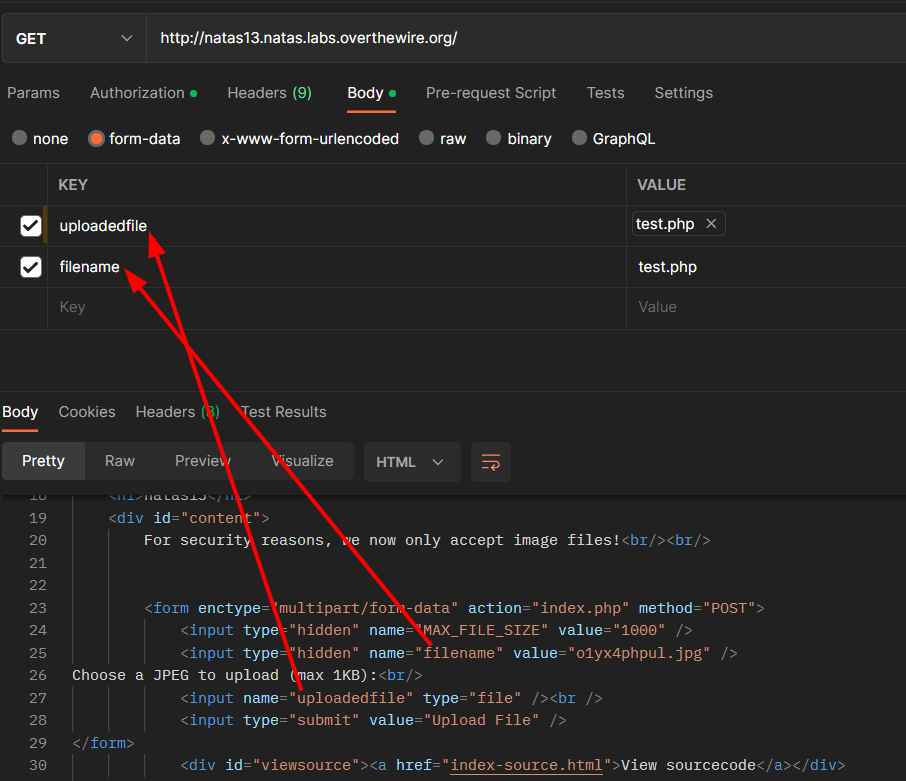Click the Pretty response view button
The height and width of the screenshot is (781, 906).
pyautogui.click(x=43, y=461)
